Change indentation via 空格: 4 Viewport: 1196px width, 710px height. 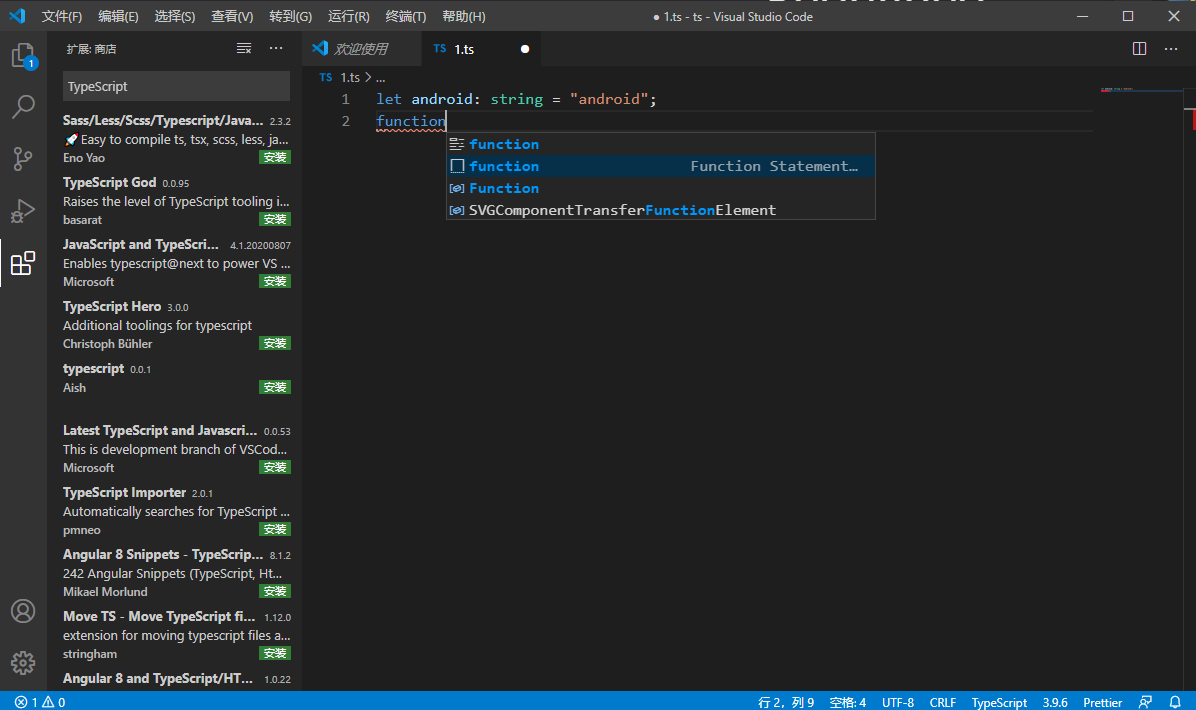[x=847, y=702]
